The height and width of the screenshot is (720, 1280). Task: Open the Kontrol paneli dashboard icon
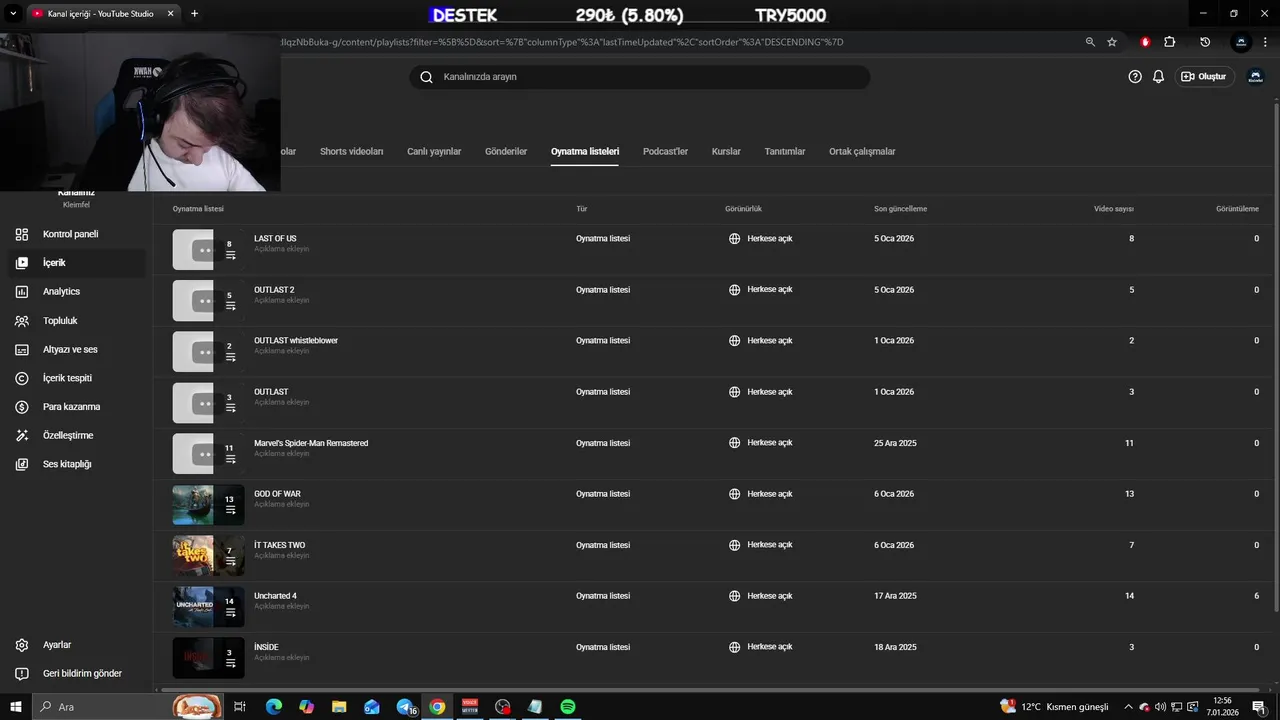(22, 234)
